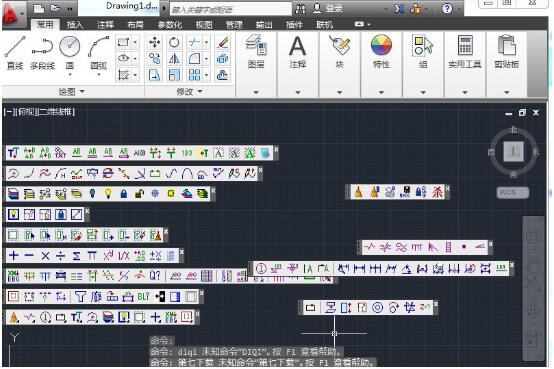554x369 pixels.
Task: Open the 实用工具 calculator utilities icon
Action: (465, 52)
